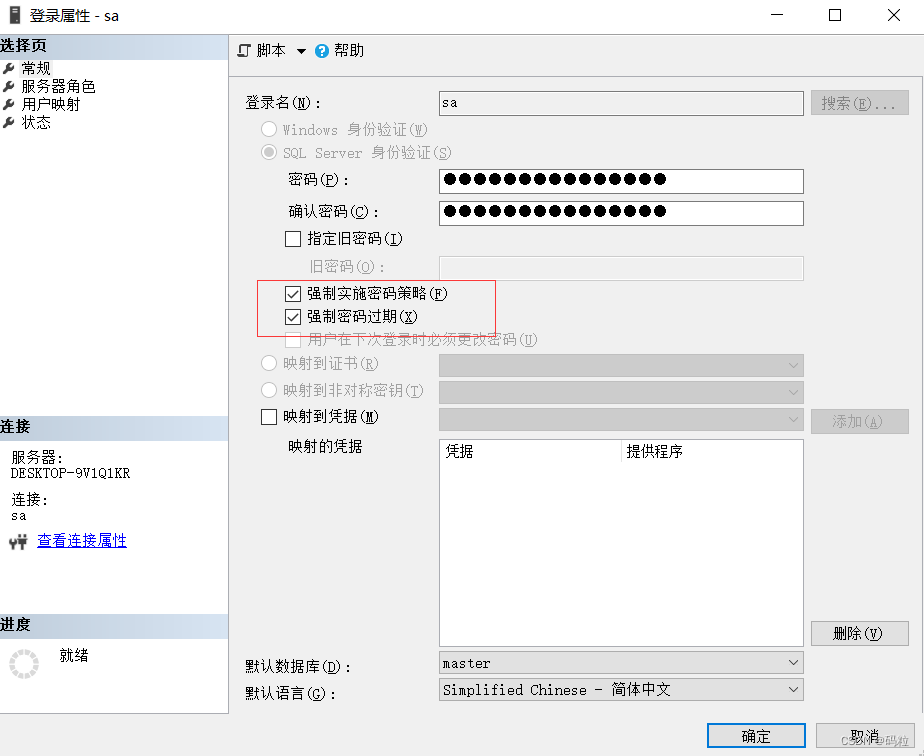Open the 映射到证书 dropdown
The width and height of the screenshot is (924, 756).
621,365
